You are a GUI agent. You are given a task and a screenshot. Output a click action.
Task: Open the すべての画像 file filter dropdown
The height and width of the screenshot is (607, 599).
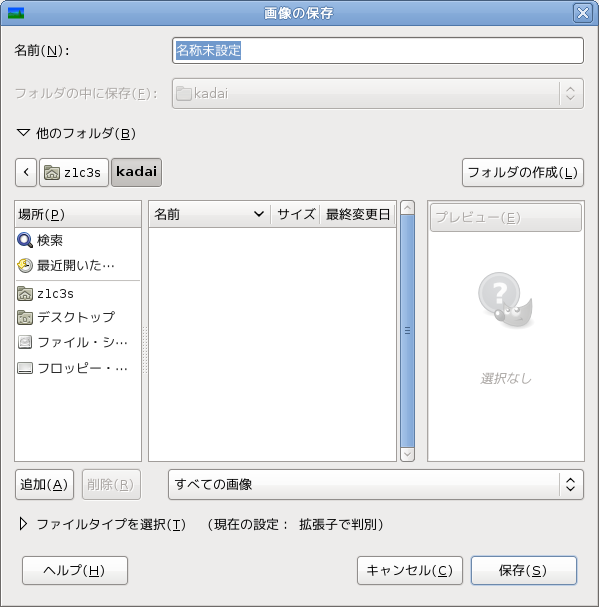[376, 484]
